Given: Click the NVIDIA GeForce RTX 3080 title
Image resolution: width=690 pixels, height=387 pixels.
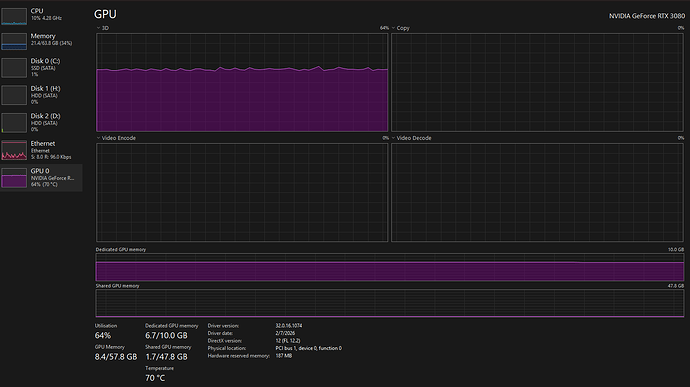Looking at the screenshot, I should [647, 16].
